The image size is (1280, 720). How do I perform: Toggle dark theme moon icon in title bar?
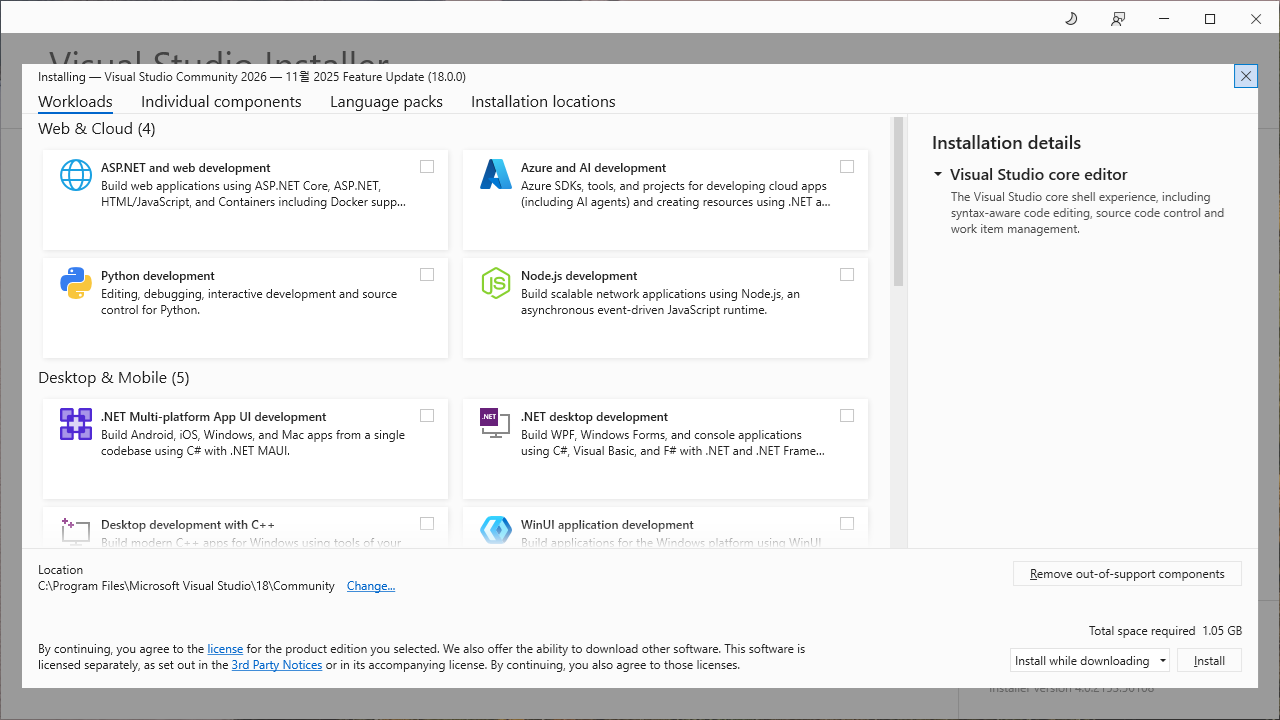[1071, 19]
